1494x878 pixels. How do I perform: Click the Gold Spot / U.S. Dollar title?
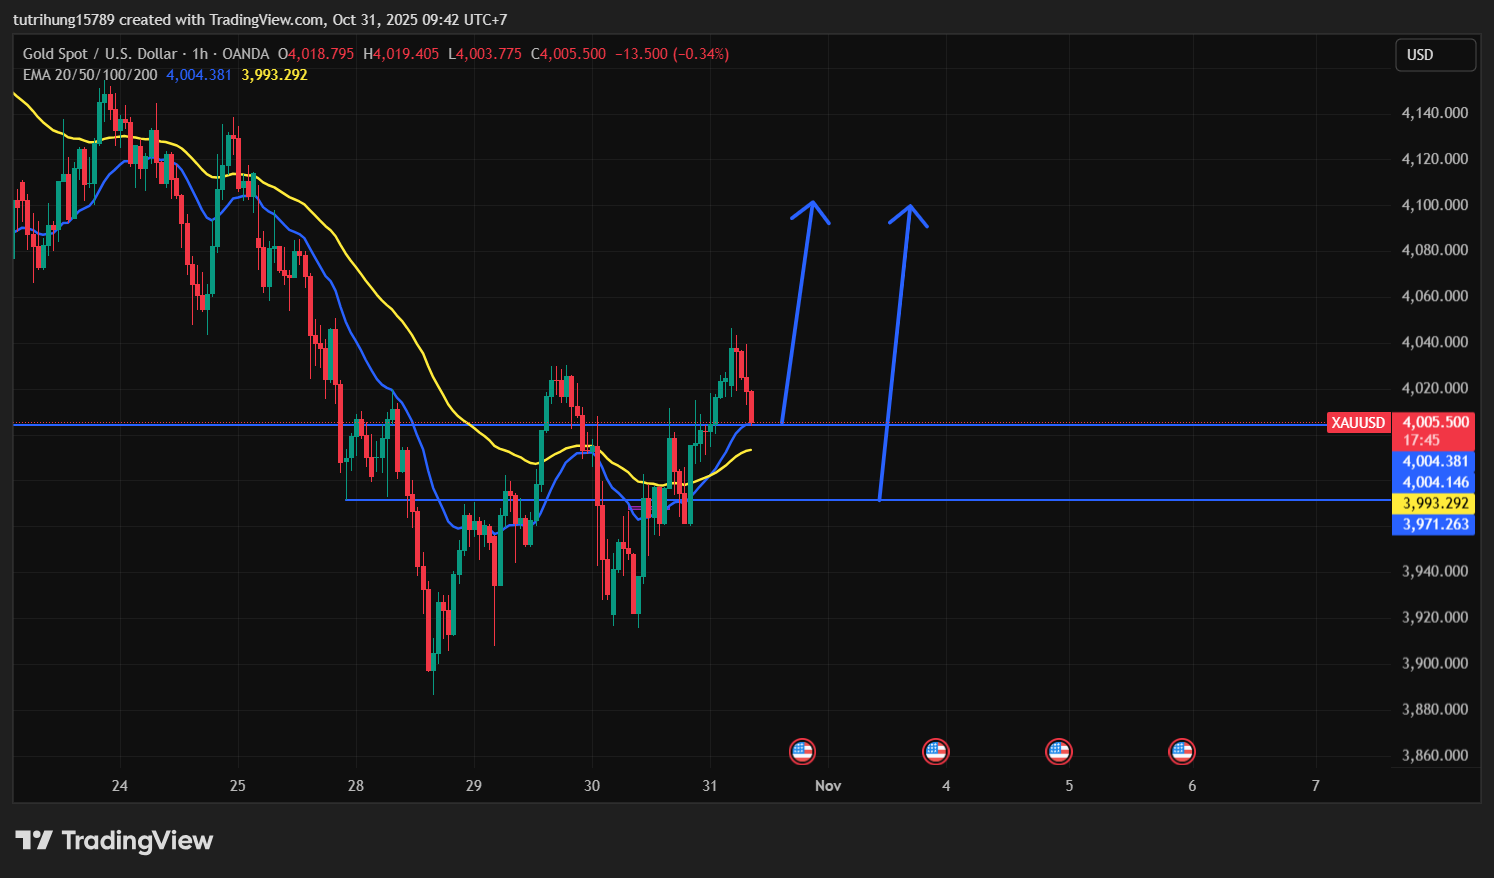pos(100,54)
